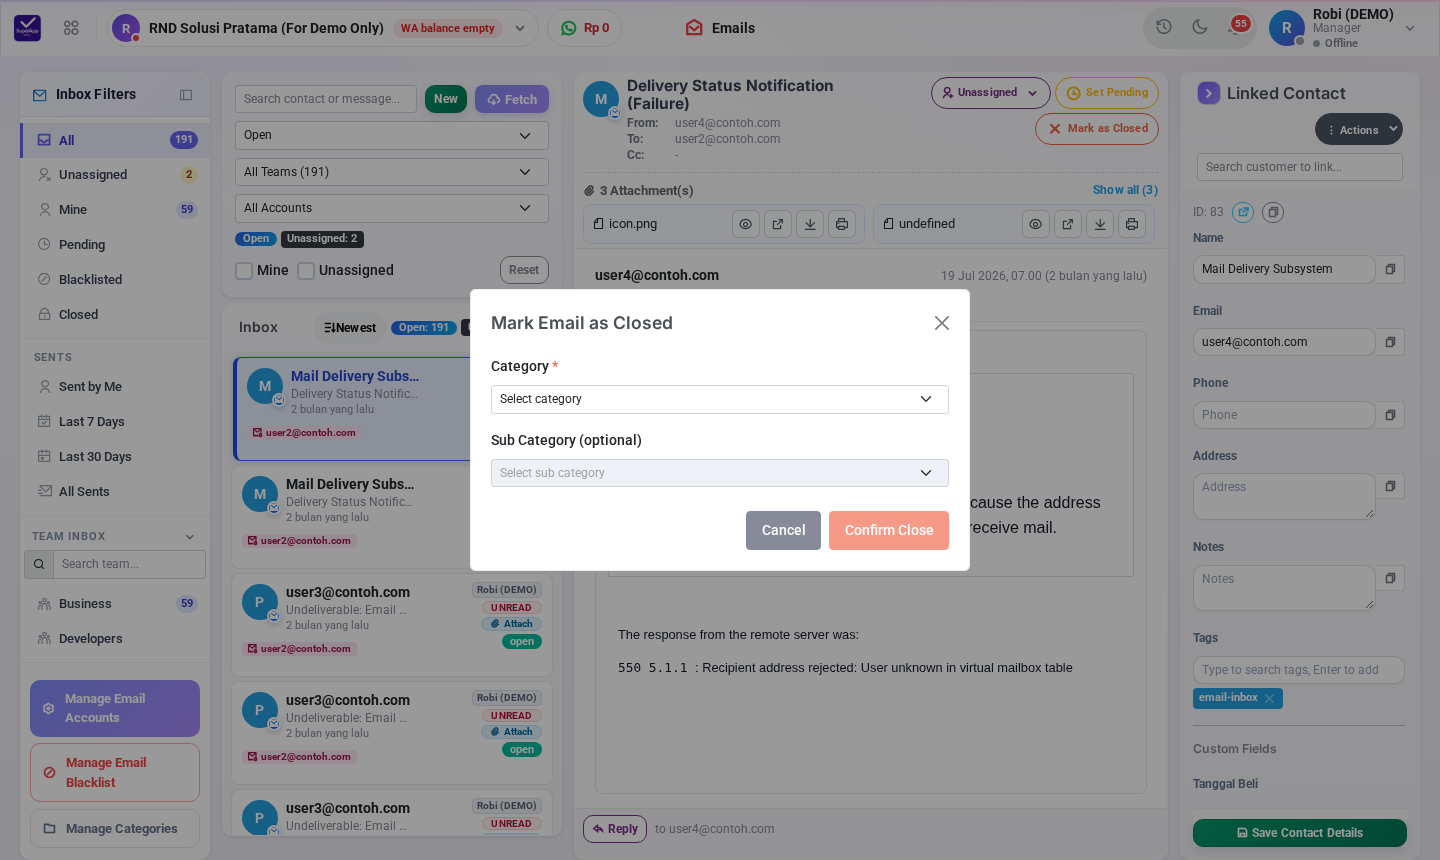Open the history clock icon in header
Image resolution: width=1440 pixels, height=860 pixels.
tap(1164, 27)
